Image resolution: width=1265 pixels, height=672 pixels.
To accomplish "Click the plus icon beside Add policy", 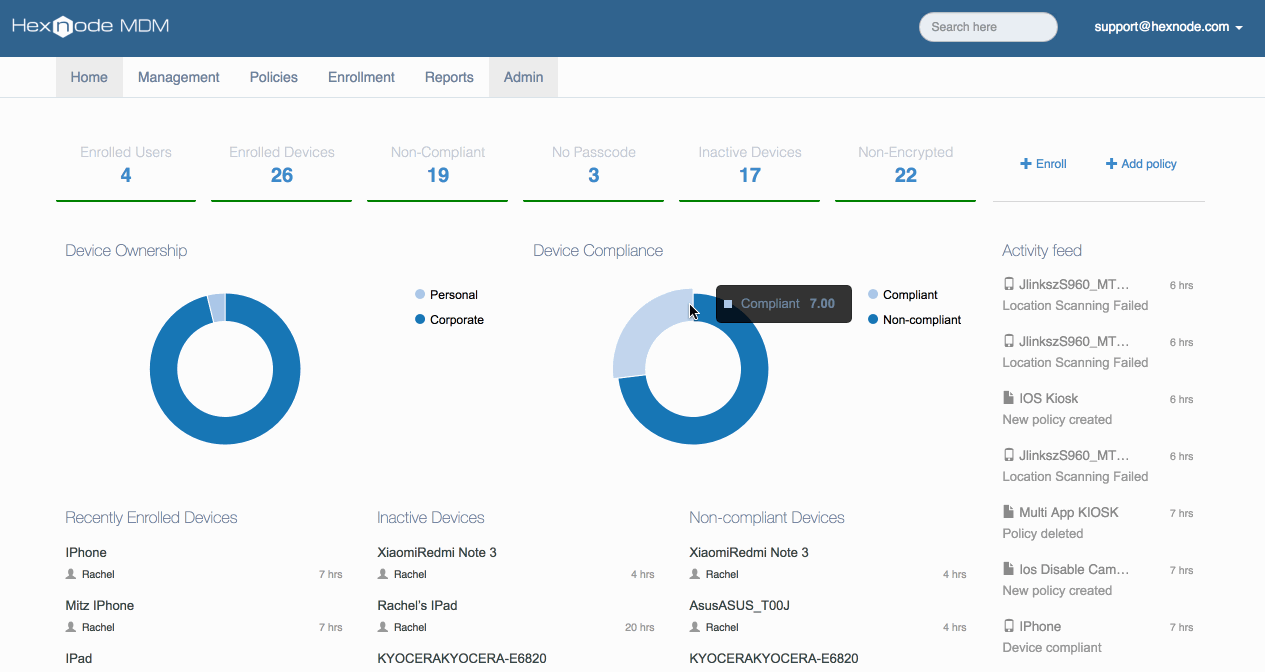I will [1111, 164].
